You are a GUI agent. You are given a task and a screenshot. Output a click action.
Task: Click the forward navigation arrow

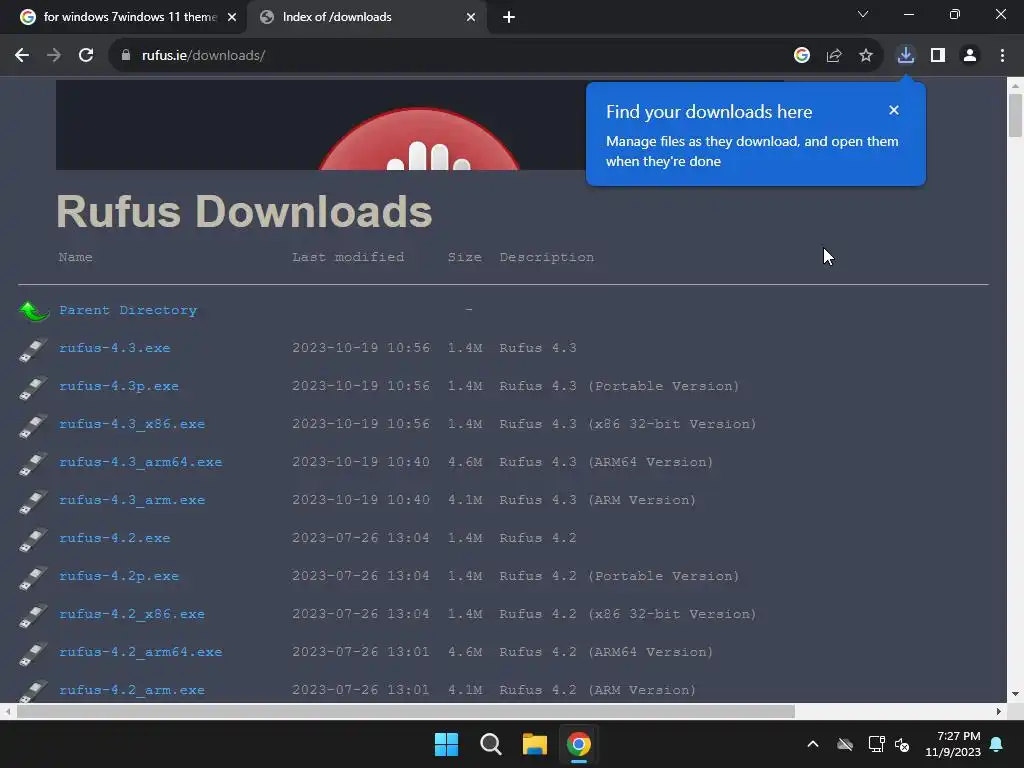54,56
